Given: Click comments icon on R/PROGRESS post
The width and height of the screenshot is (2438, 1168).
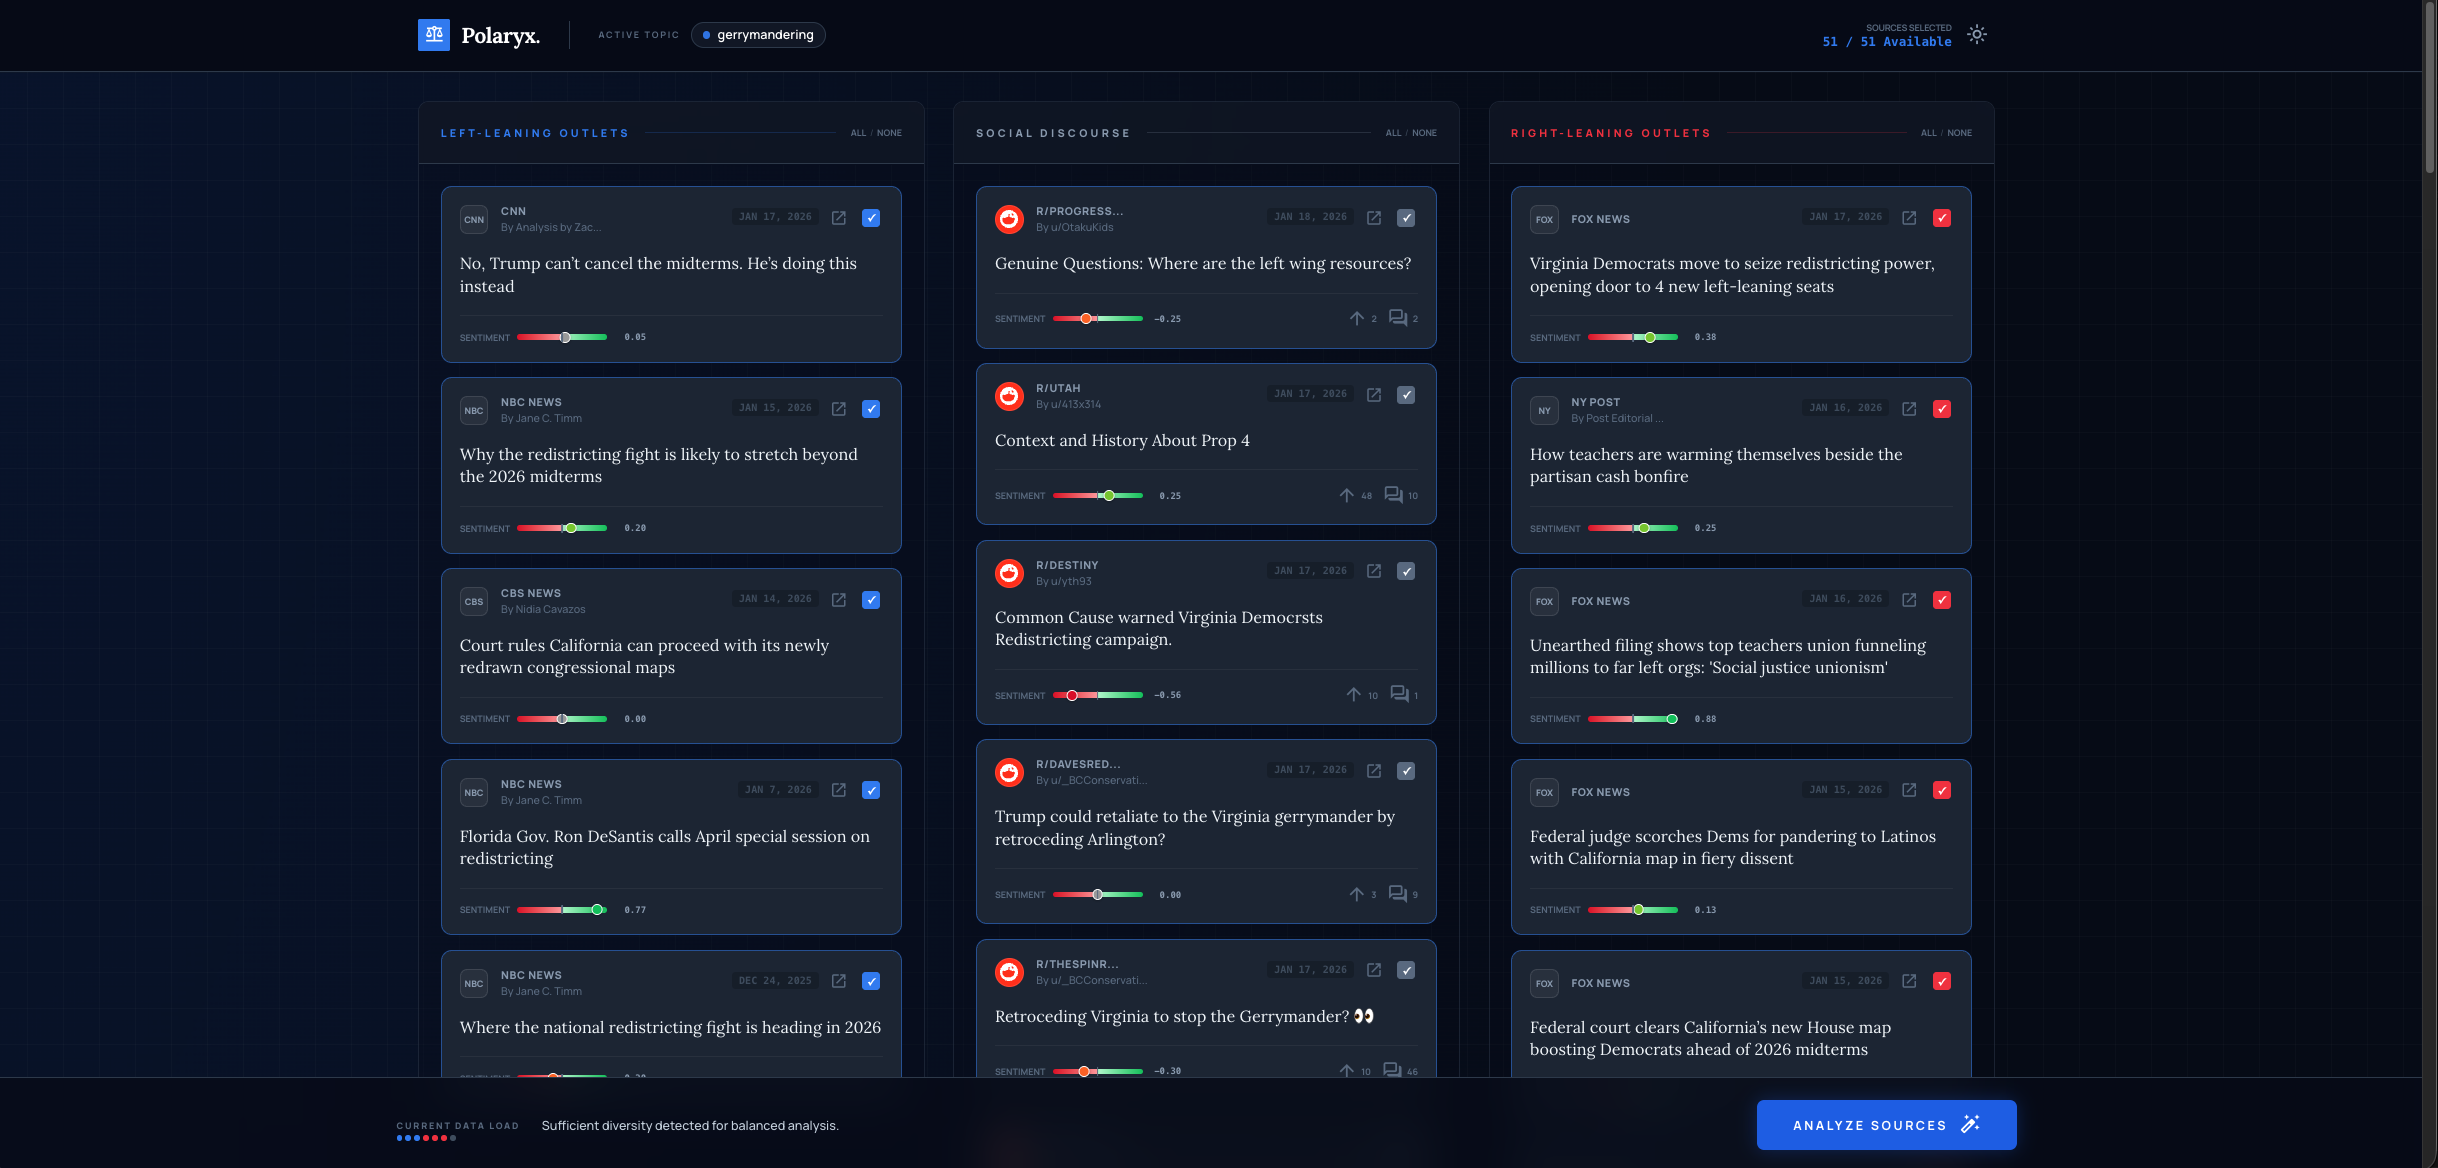Looking at the screenshot, I should click(x=1398, y=318).
